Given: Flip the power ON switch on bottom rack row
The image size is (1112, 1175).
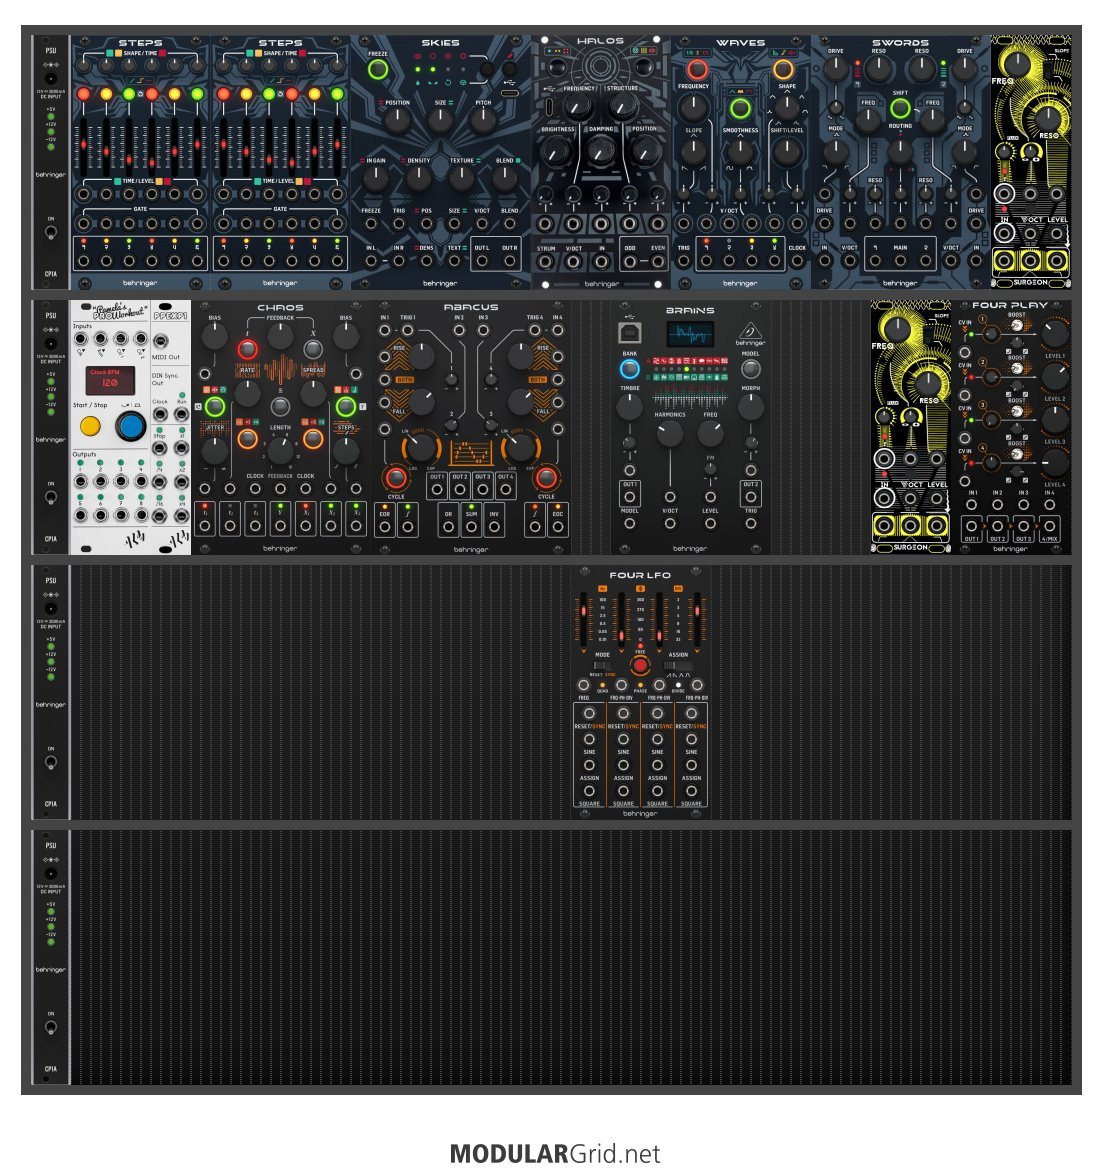Looking at the screenshot, I should 50,1027.
